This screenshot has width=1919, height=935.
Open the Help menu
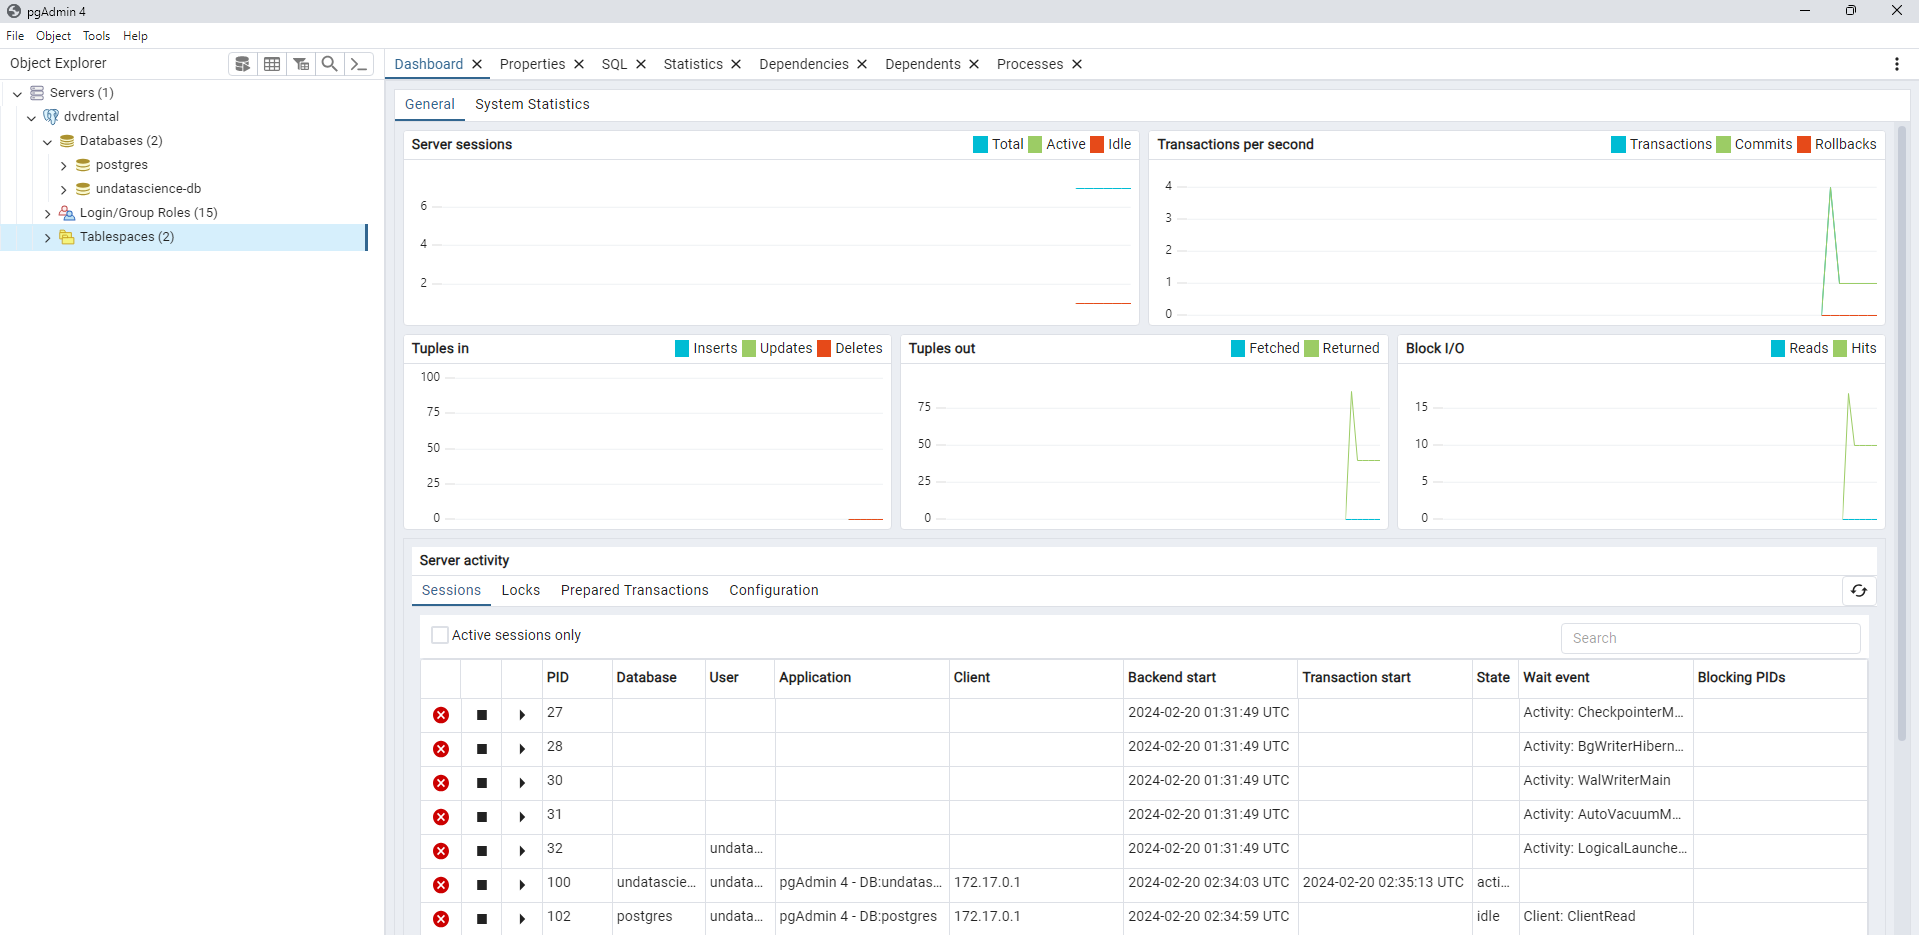click(x=135, y=36)
